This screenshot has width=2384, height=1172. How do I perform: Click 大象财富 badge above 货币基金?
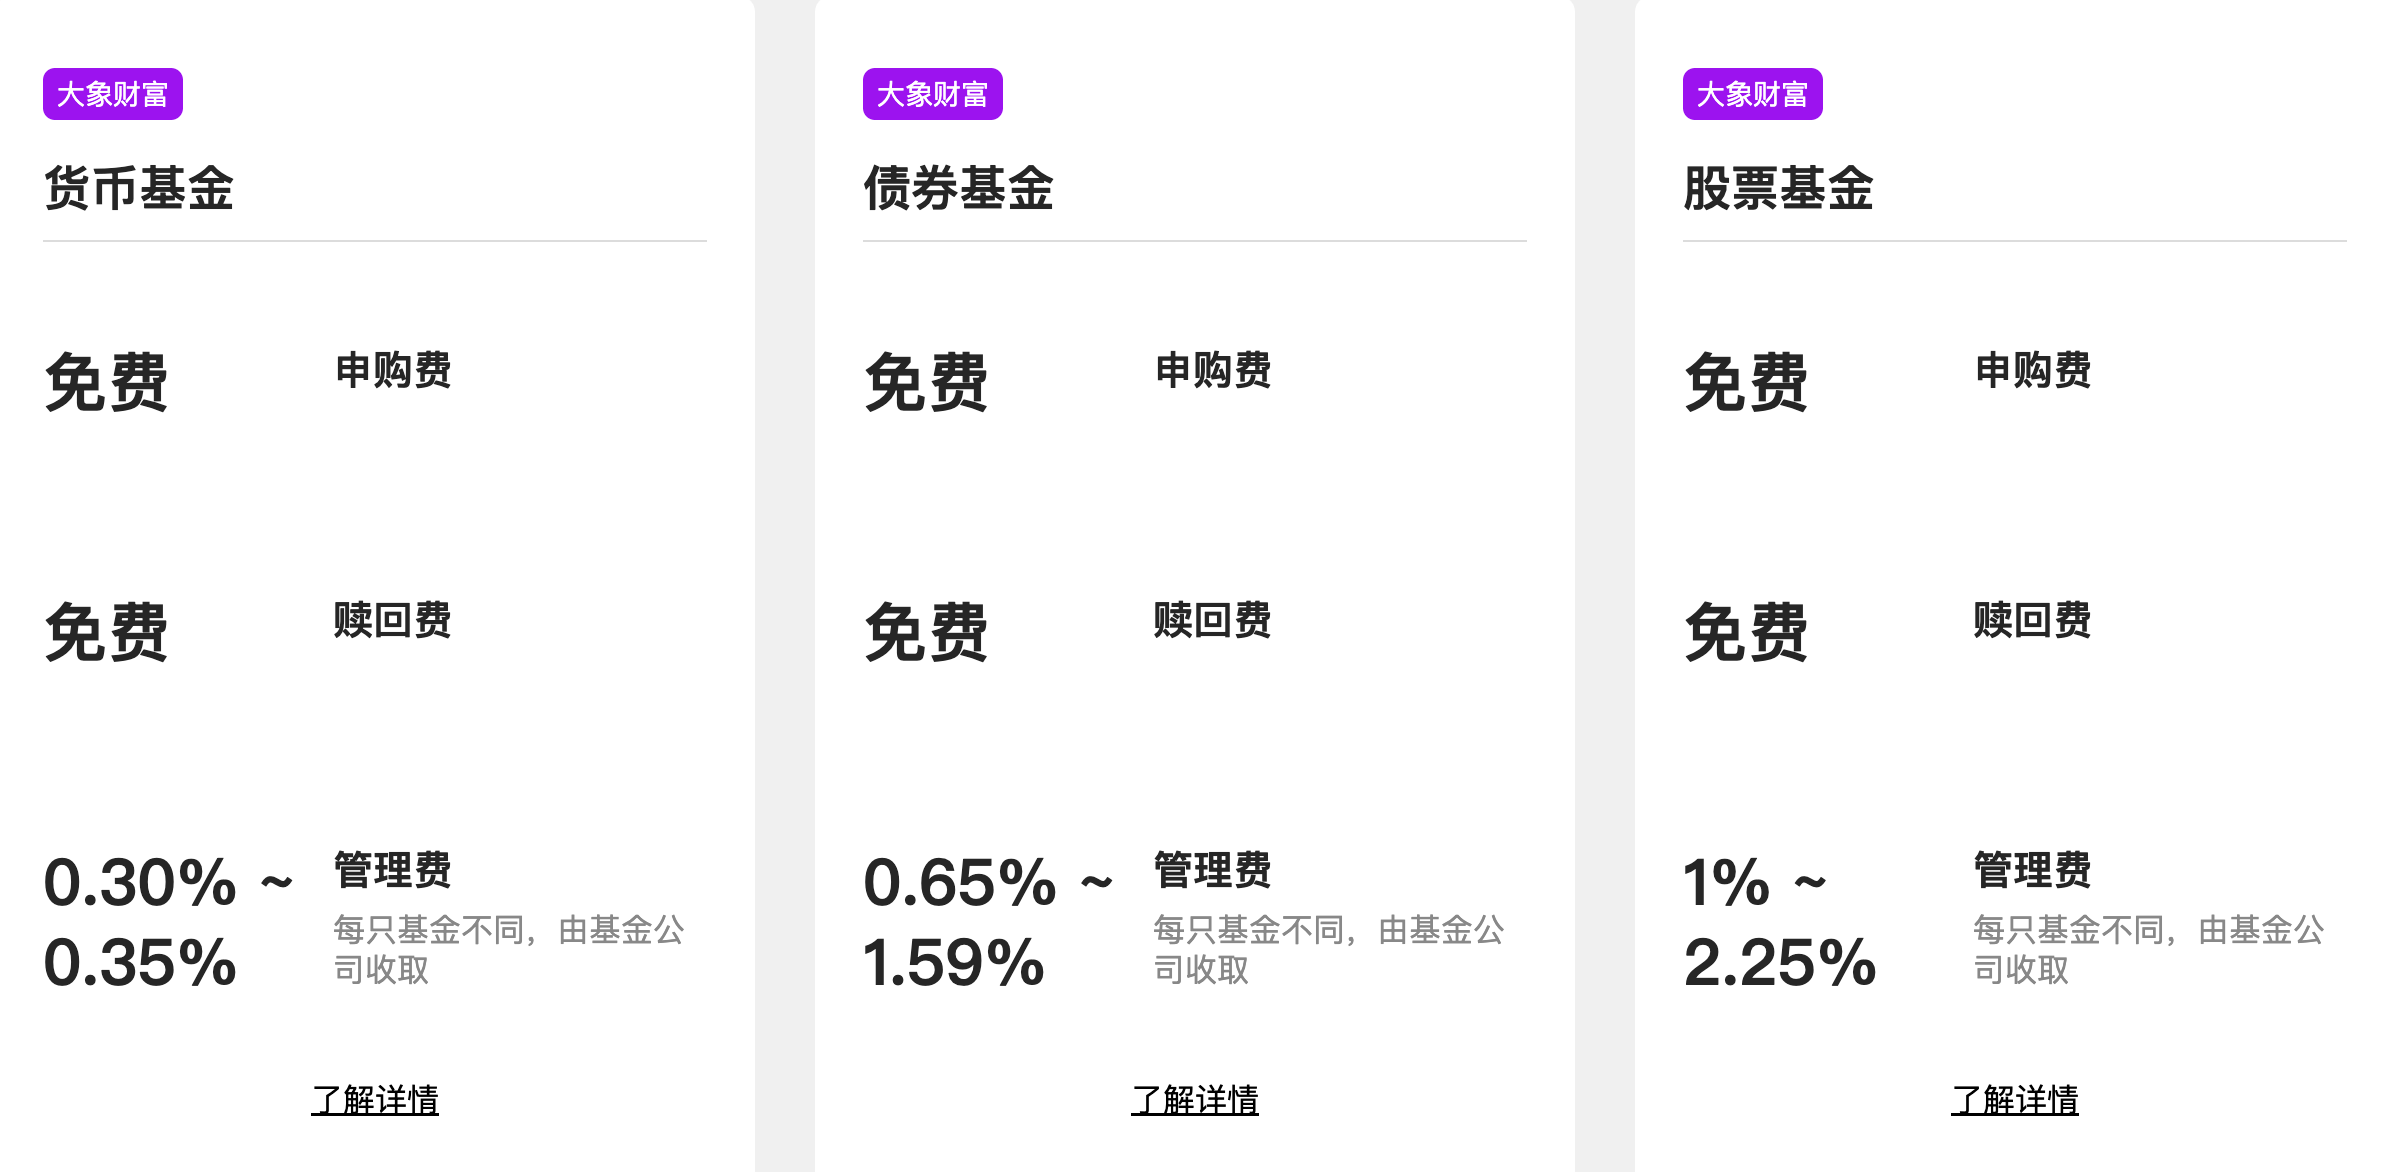[x=113, y=94]
